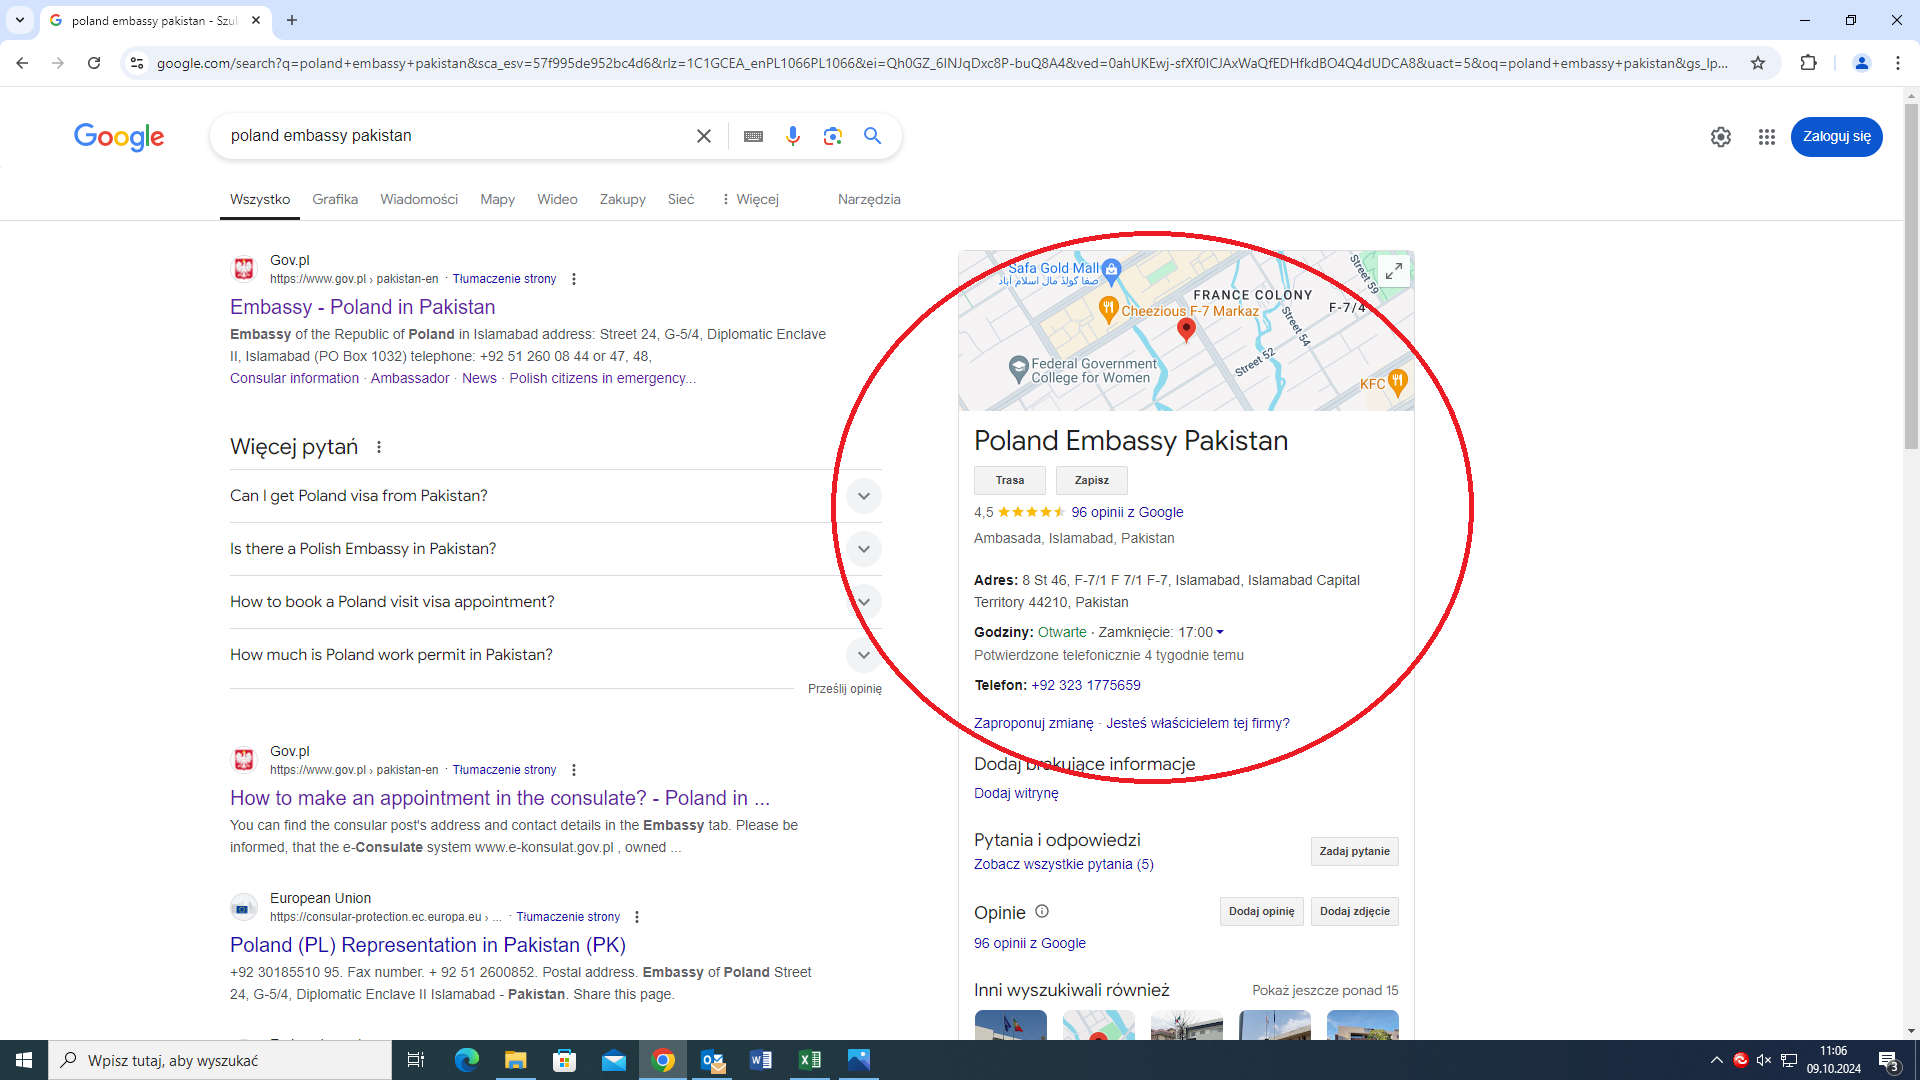The height and width of the screenshot is (1080, 1920).
Task: Click the Google search input field
Action: click(450, 136)
